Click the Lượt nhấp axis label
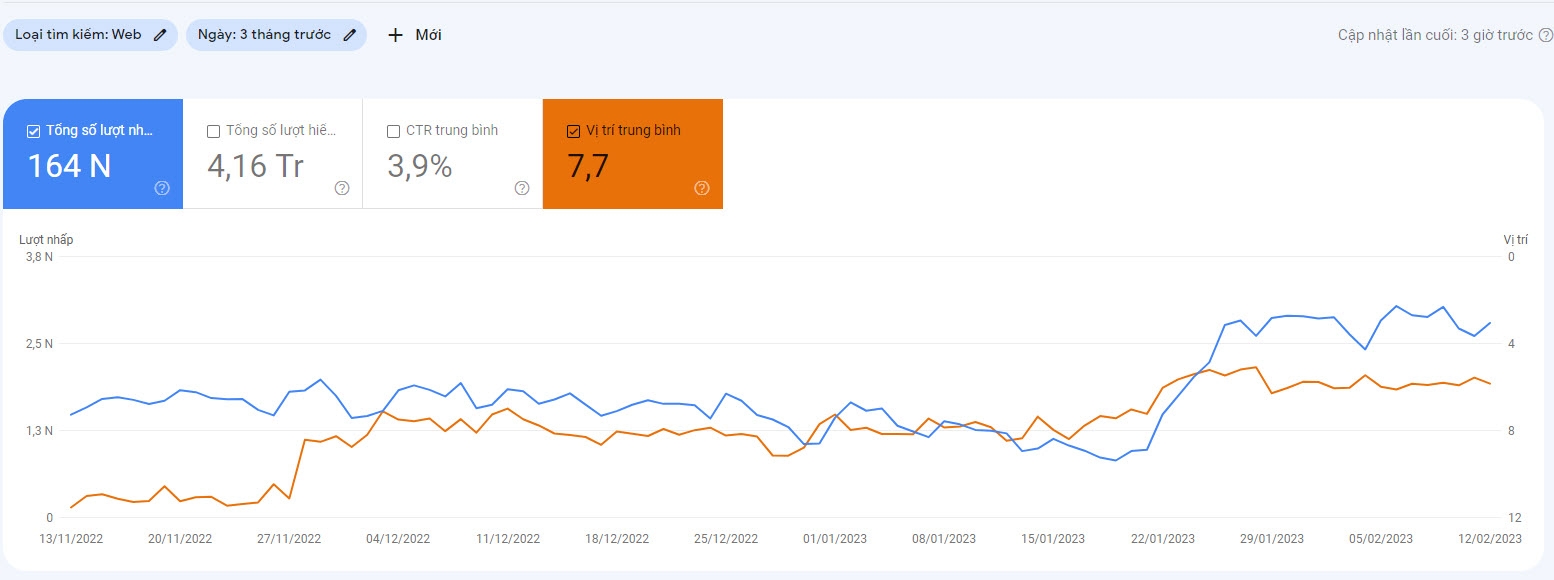The height and width of the screenshot is (580, 1554). pyautogui.click(x=46, y=240)
